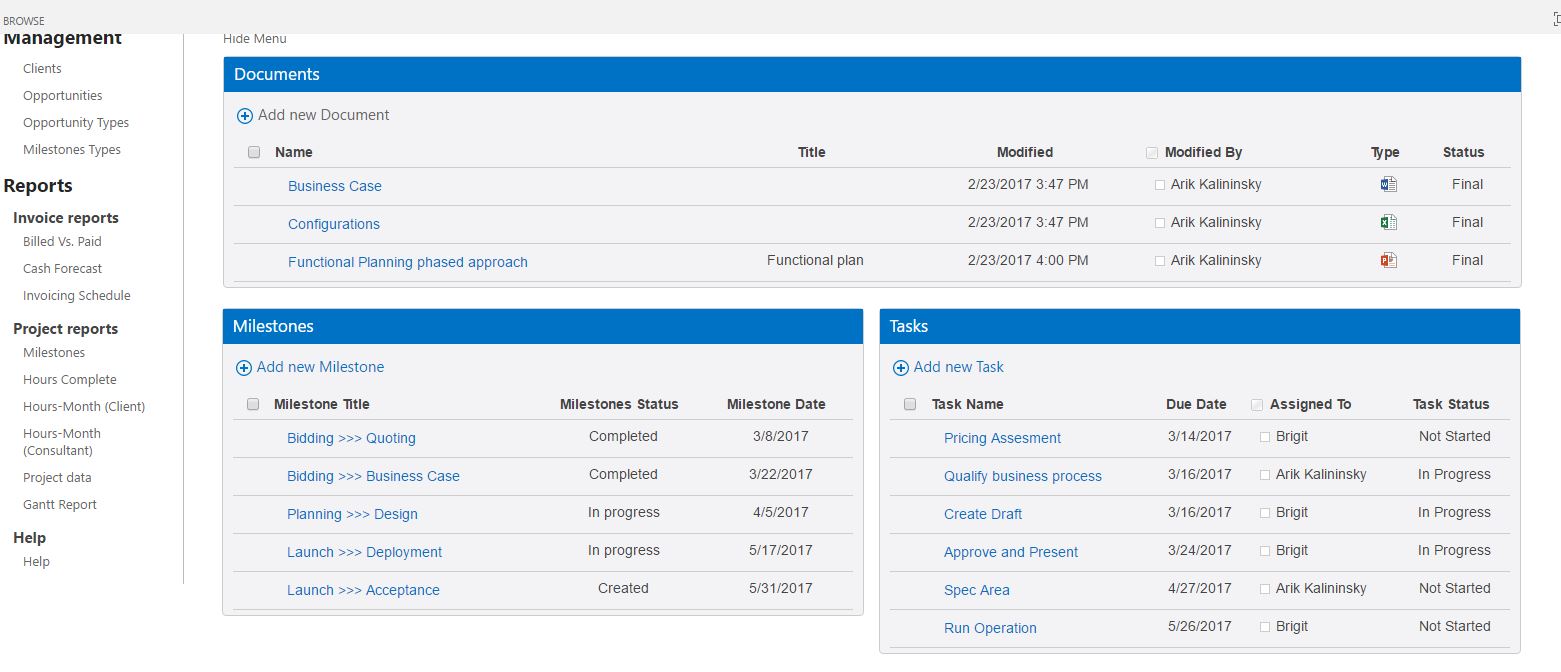The image size is (1561, 672).
Task: Click Hide Menu link
Action: [x=255, y=39]
